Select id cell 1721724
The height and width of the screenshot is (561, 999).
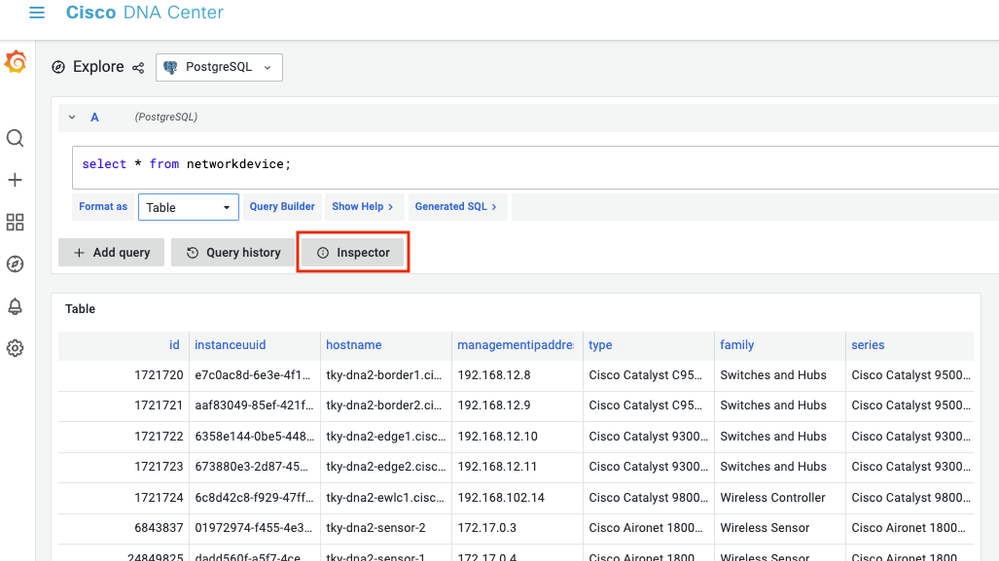point(124,498)
